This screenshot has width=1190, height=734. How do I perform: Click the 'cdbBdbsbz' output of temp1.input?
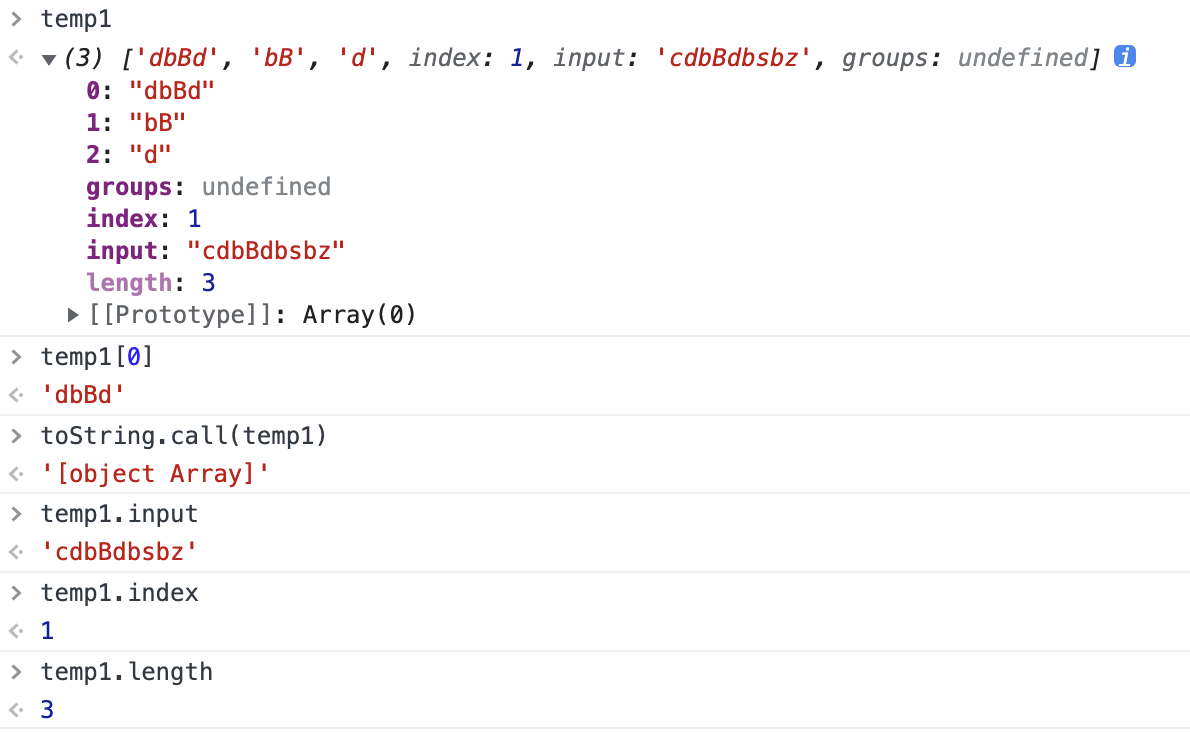pyautogui.click(x=119, y=552)
